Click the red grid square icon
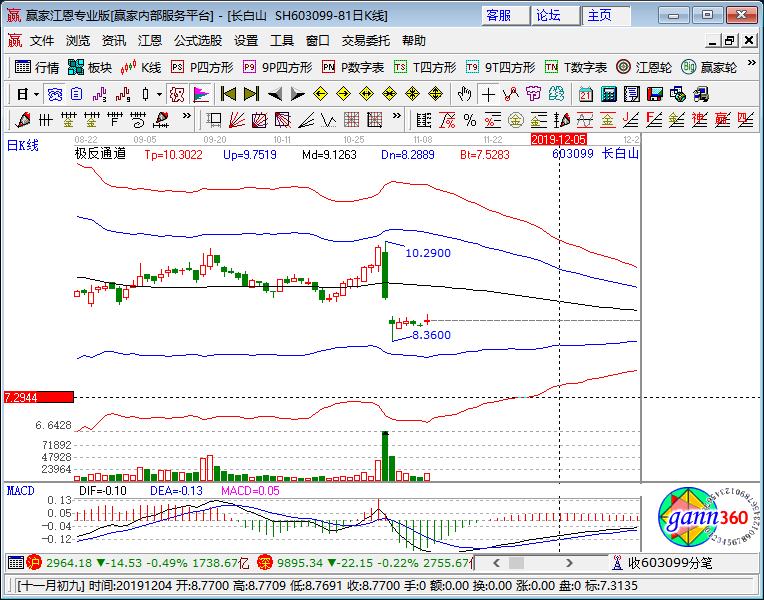The height and width of the screenshot is (600, 764). pos(351,120)
